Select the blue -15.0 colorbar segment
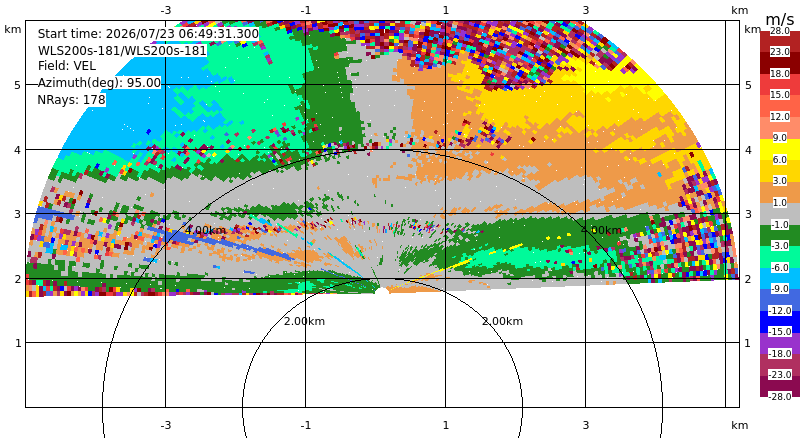This screenshot has height=438, width=800. click(x=780, y=321)
